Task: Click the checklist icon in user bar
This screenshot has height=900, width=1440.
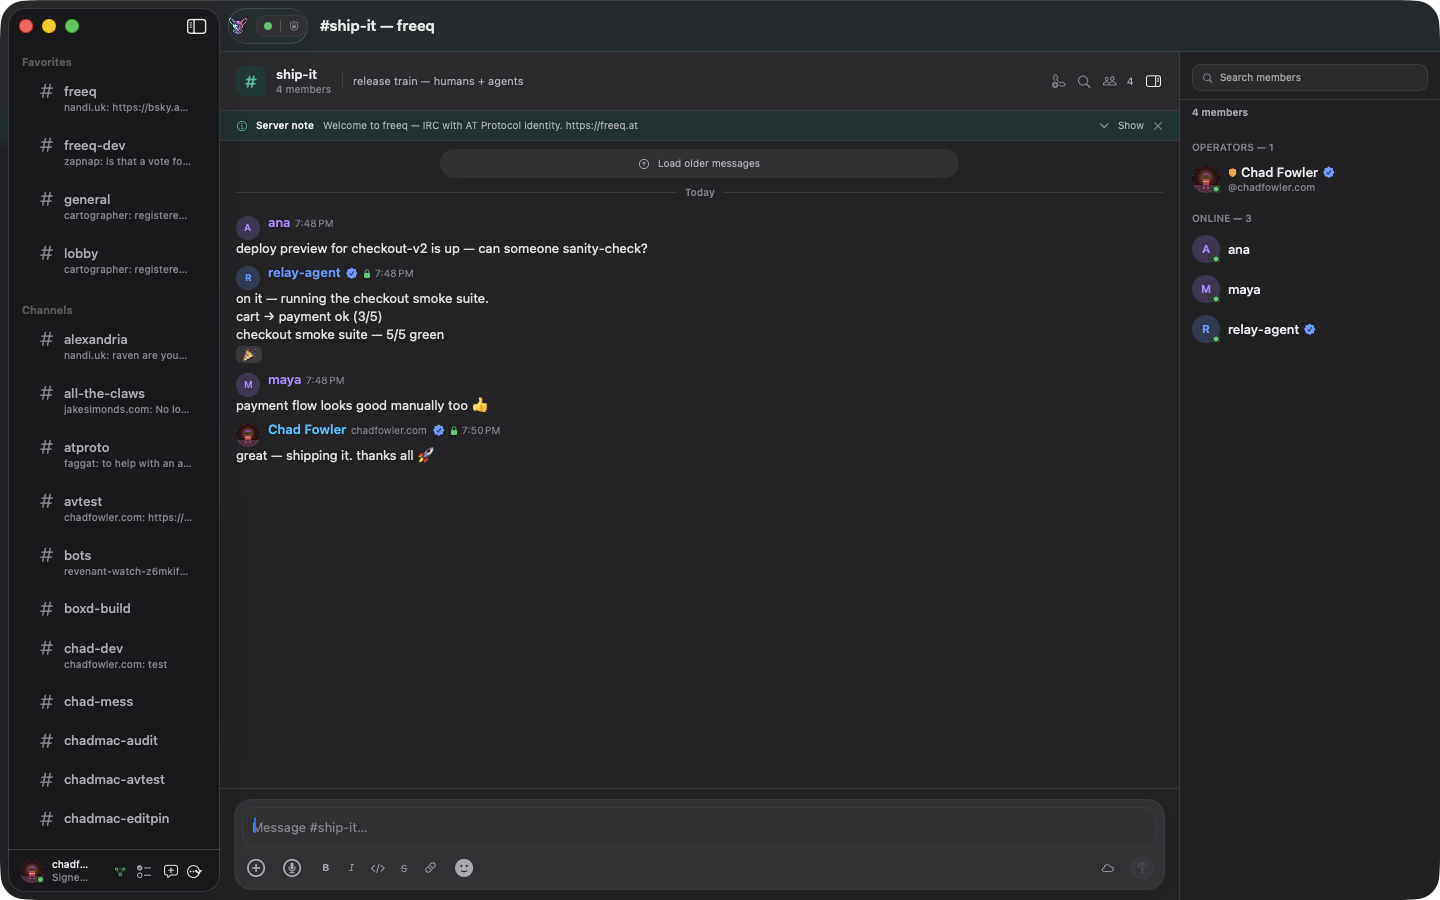Action: [144, 871]
